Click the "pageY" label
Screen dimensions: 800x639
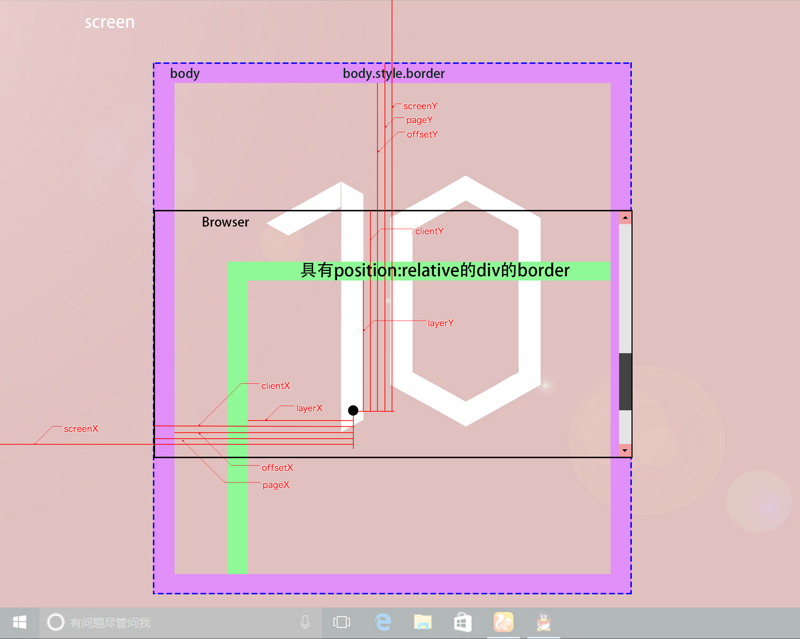419,120
